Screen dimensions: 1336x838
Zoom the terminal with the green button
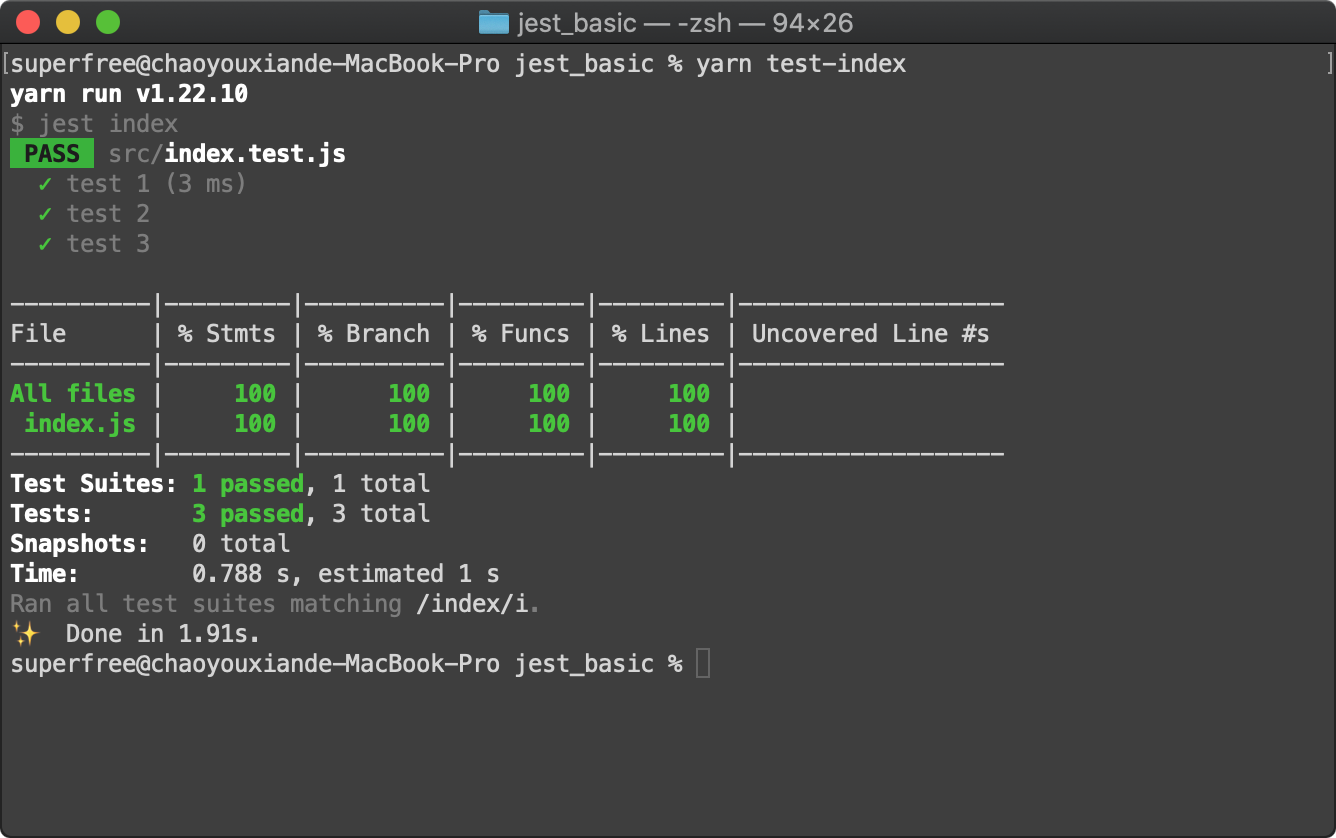coord(108,22)
